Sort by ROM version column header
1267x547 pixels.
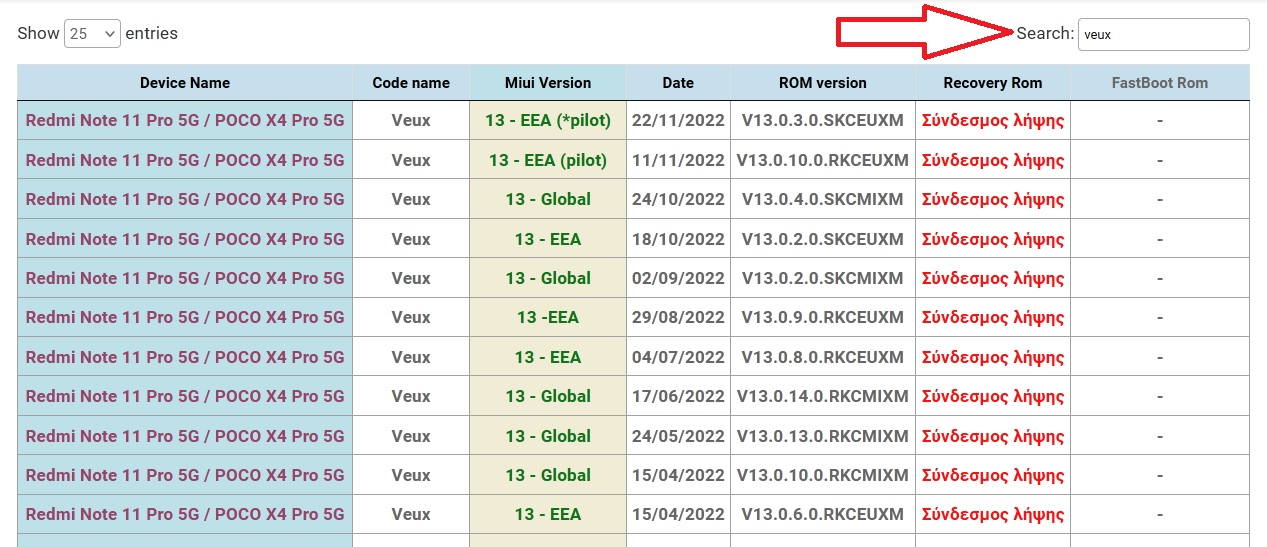click(x=822, y=83)
